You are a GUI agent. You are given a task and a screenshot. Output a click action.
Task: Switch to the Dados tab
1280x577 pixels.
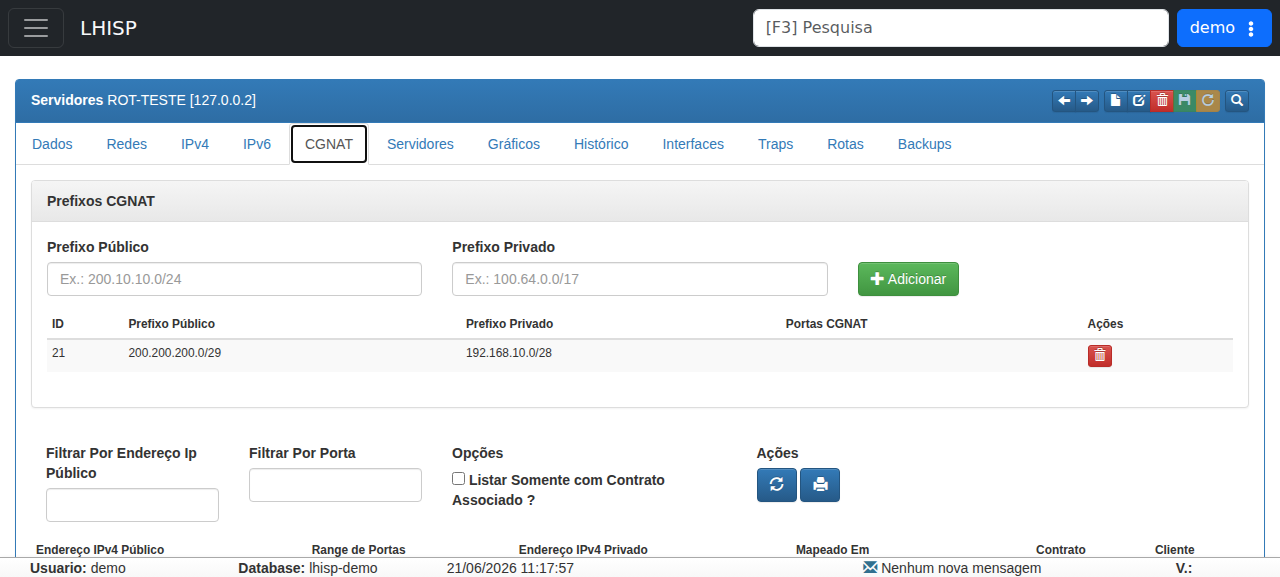coord(52,144)
